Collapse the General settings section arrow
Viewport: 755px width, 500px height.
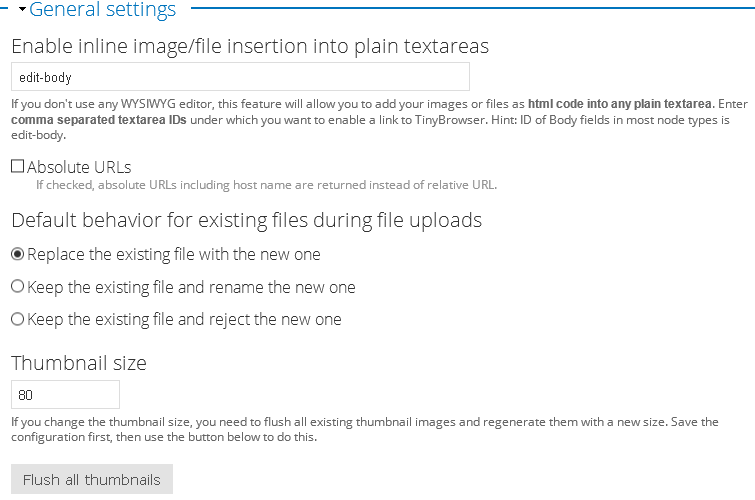(22, 11)
